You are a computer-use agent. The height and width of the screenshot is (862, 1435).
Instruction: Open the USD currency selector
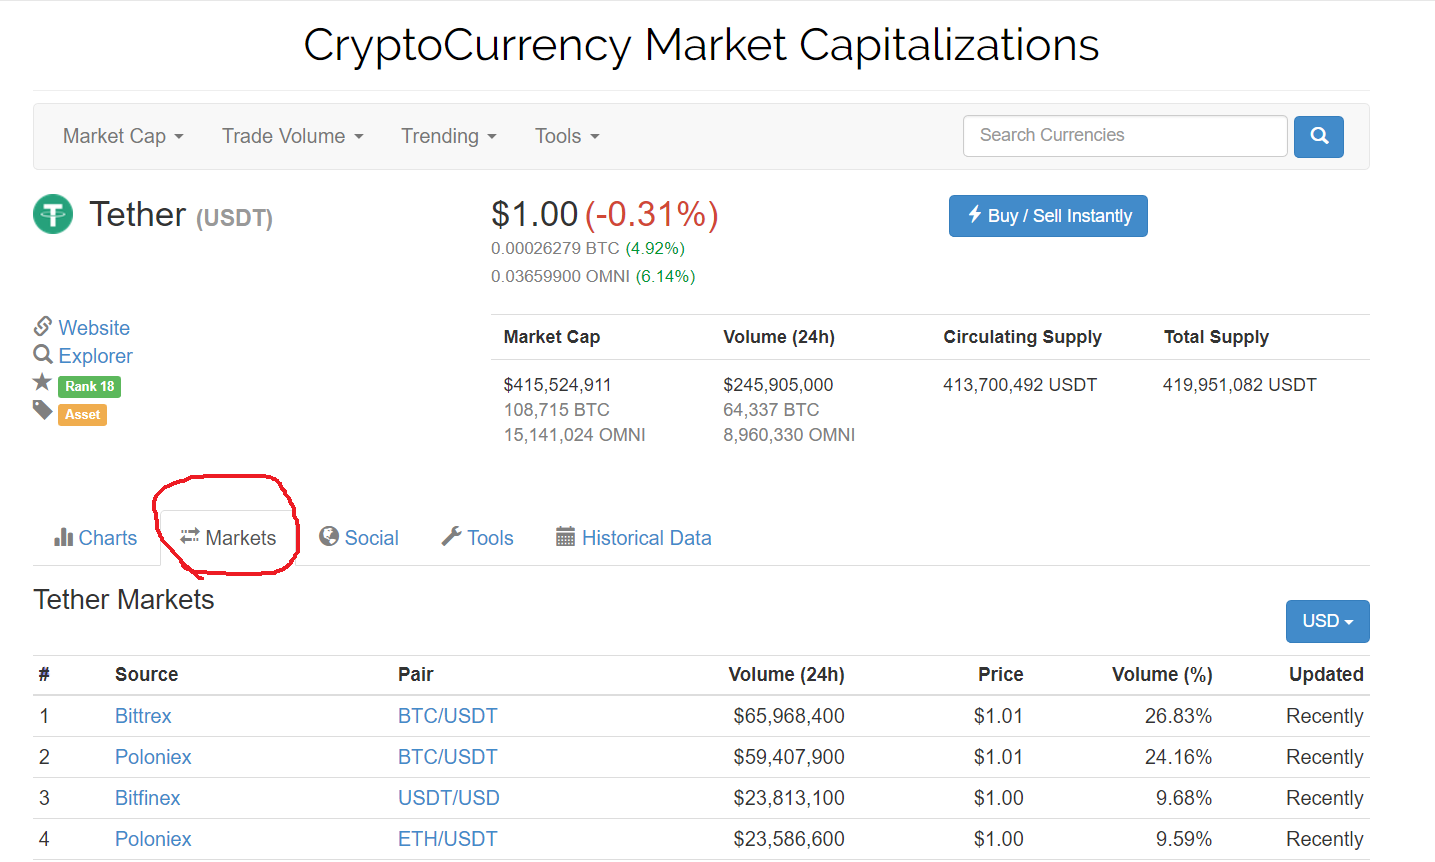(x=1327, y=621)
